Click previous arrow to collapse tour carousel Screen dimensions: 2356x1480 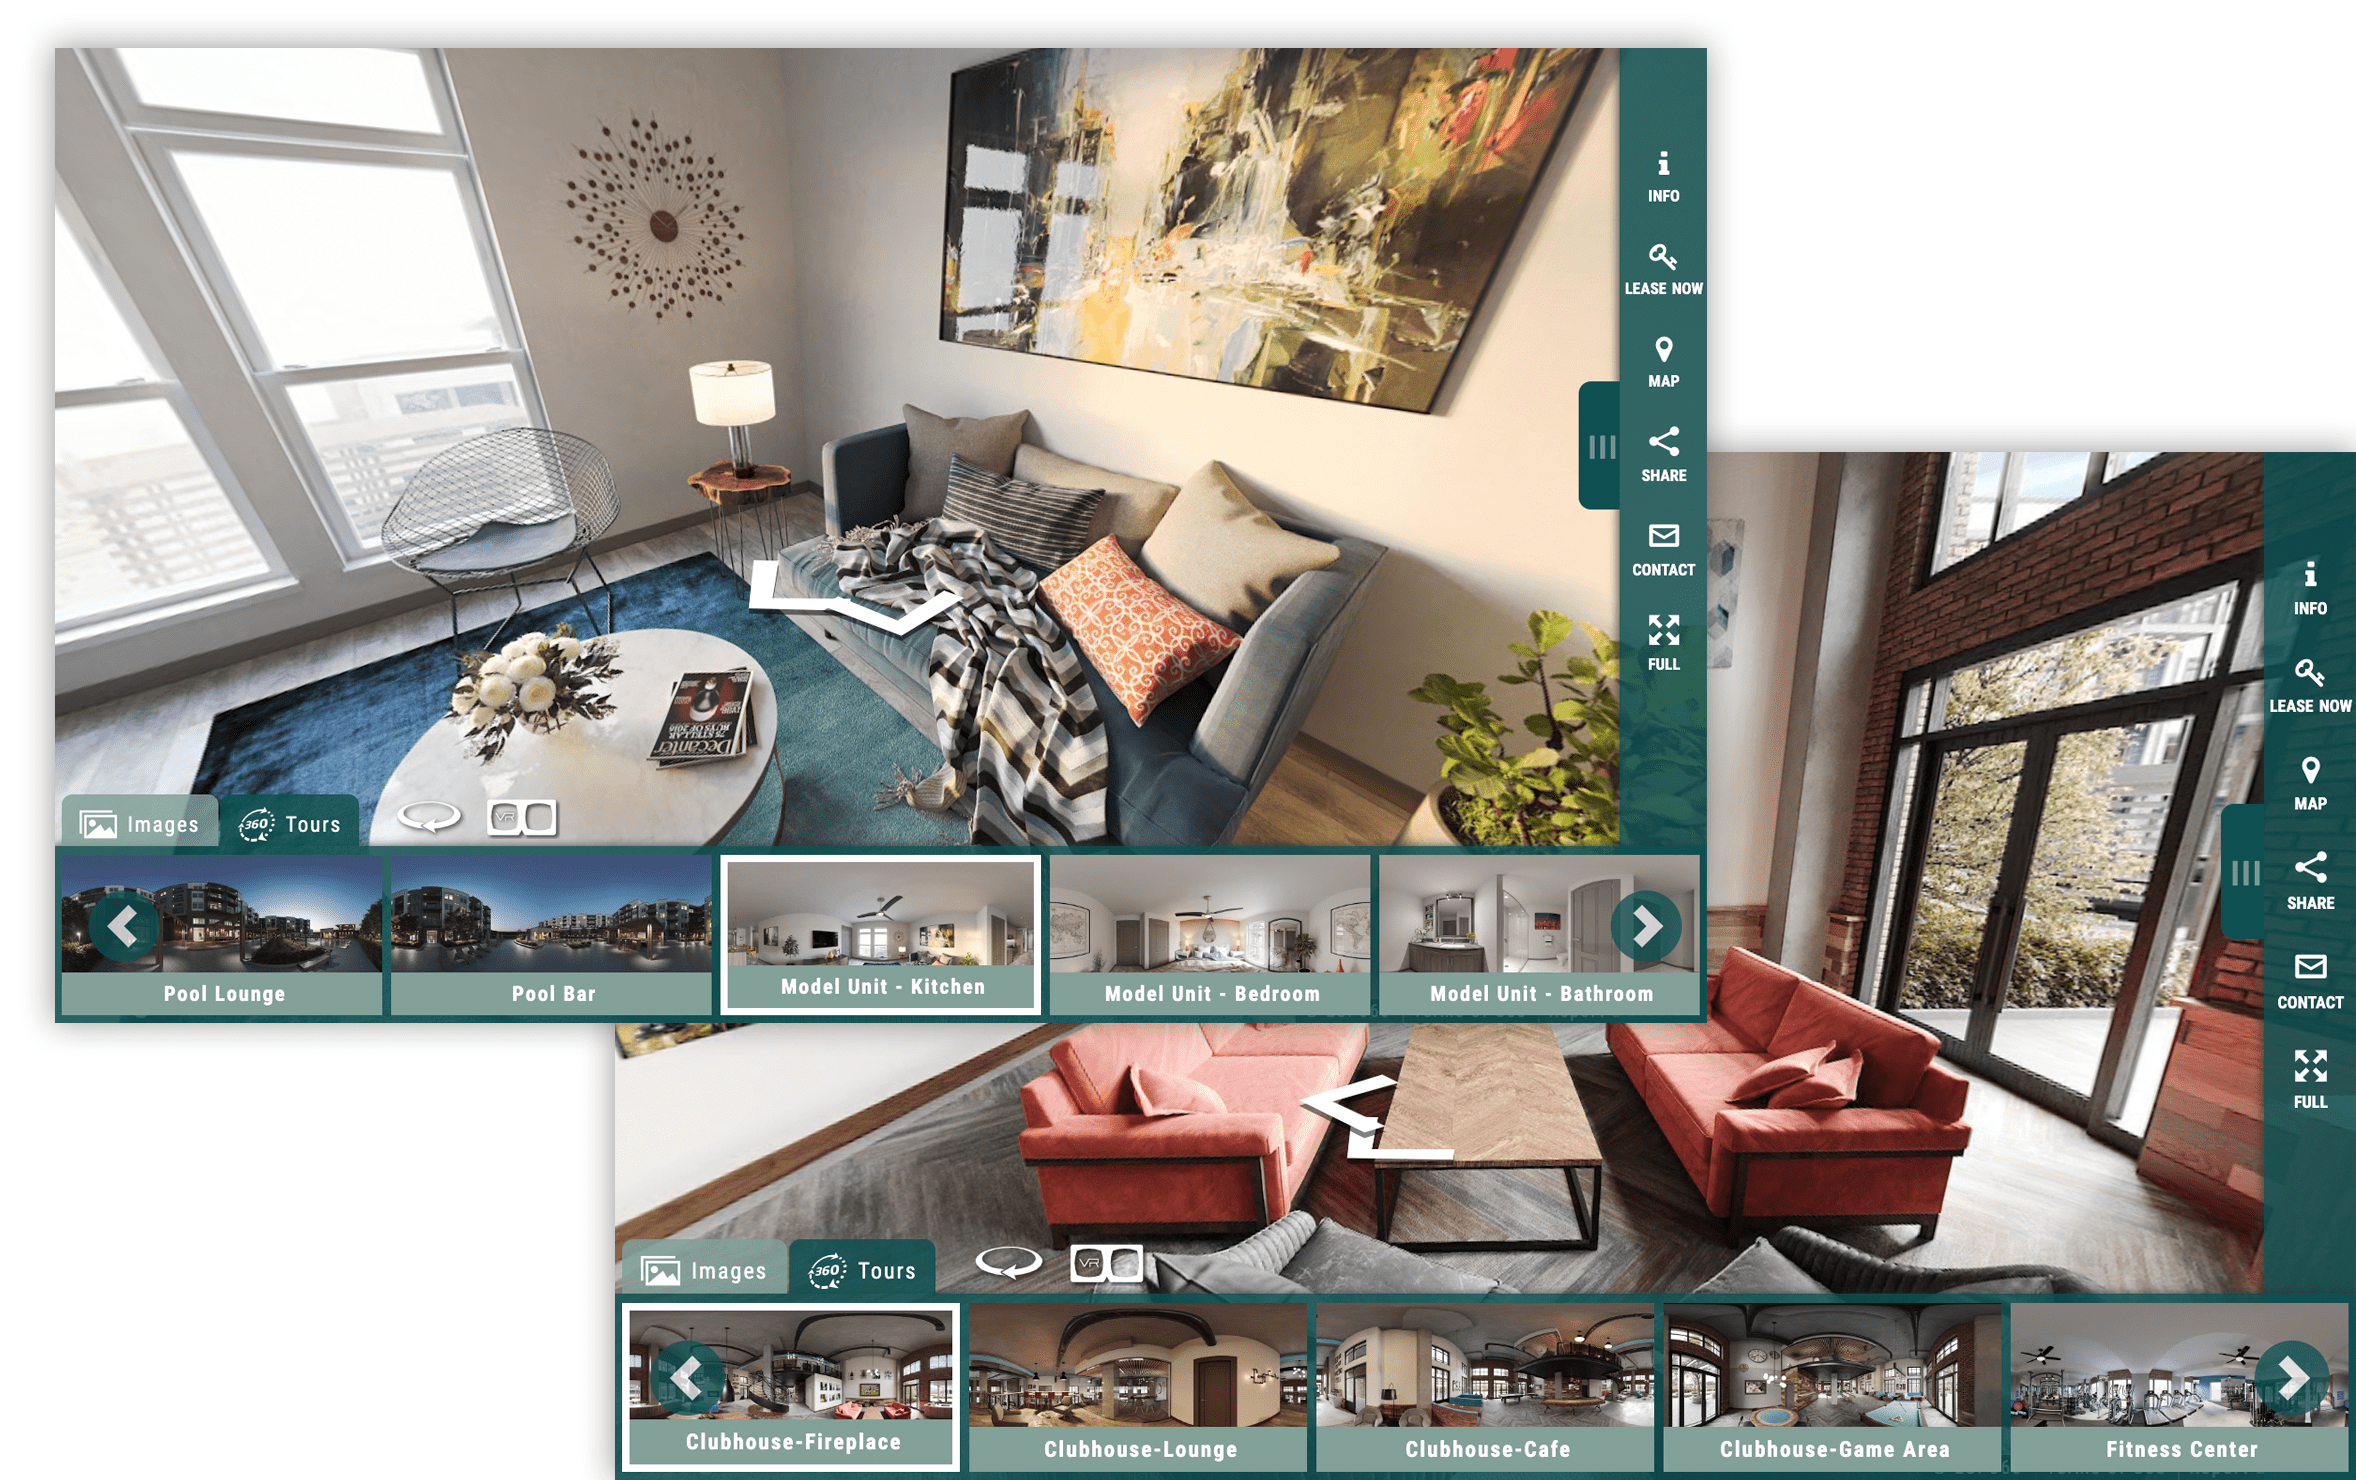click(x=126, y=926)
